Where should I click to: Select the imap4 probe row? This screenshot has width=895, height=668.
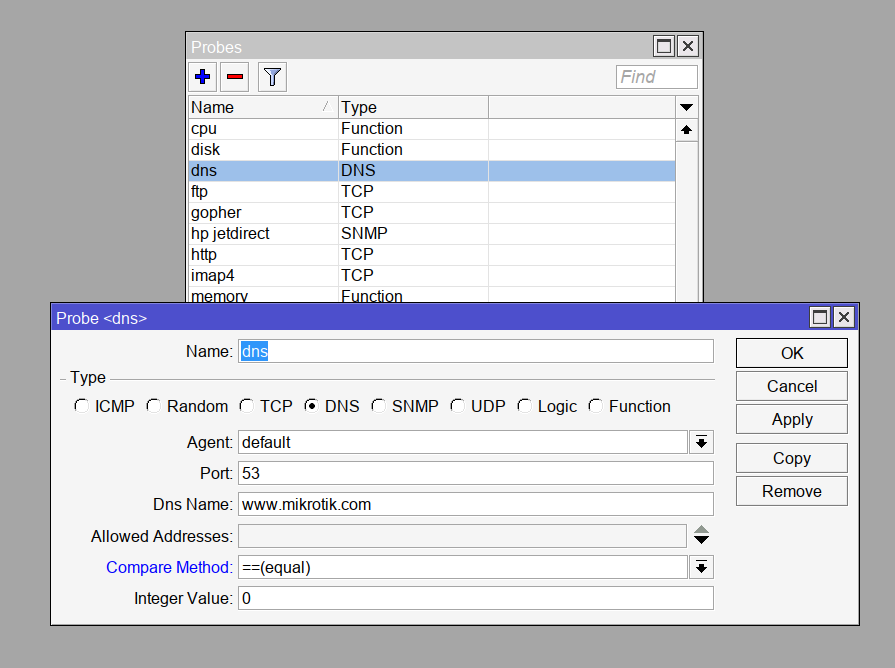coord(432,275)
